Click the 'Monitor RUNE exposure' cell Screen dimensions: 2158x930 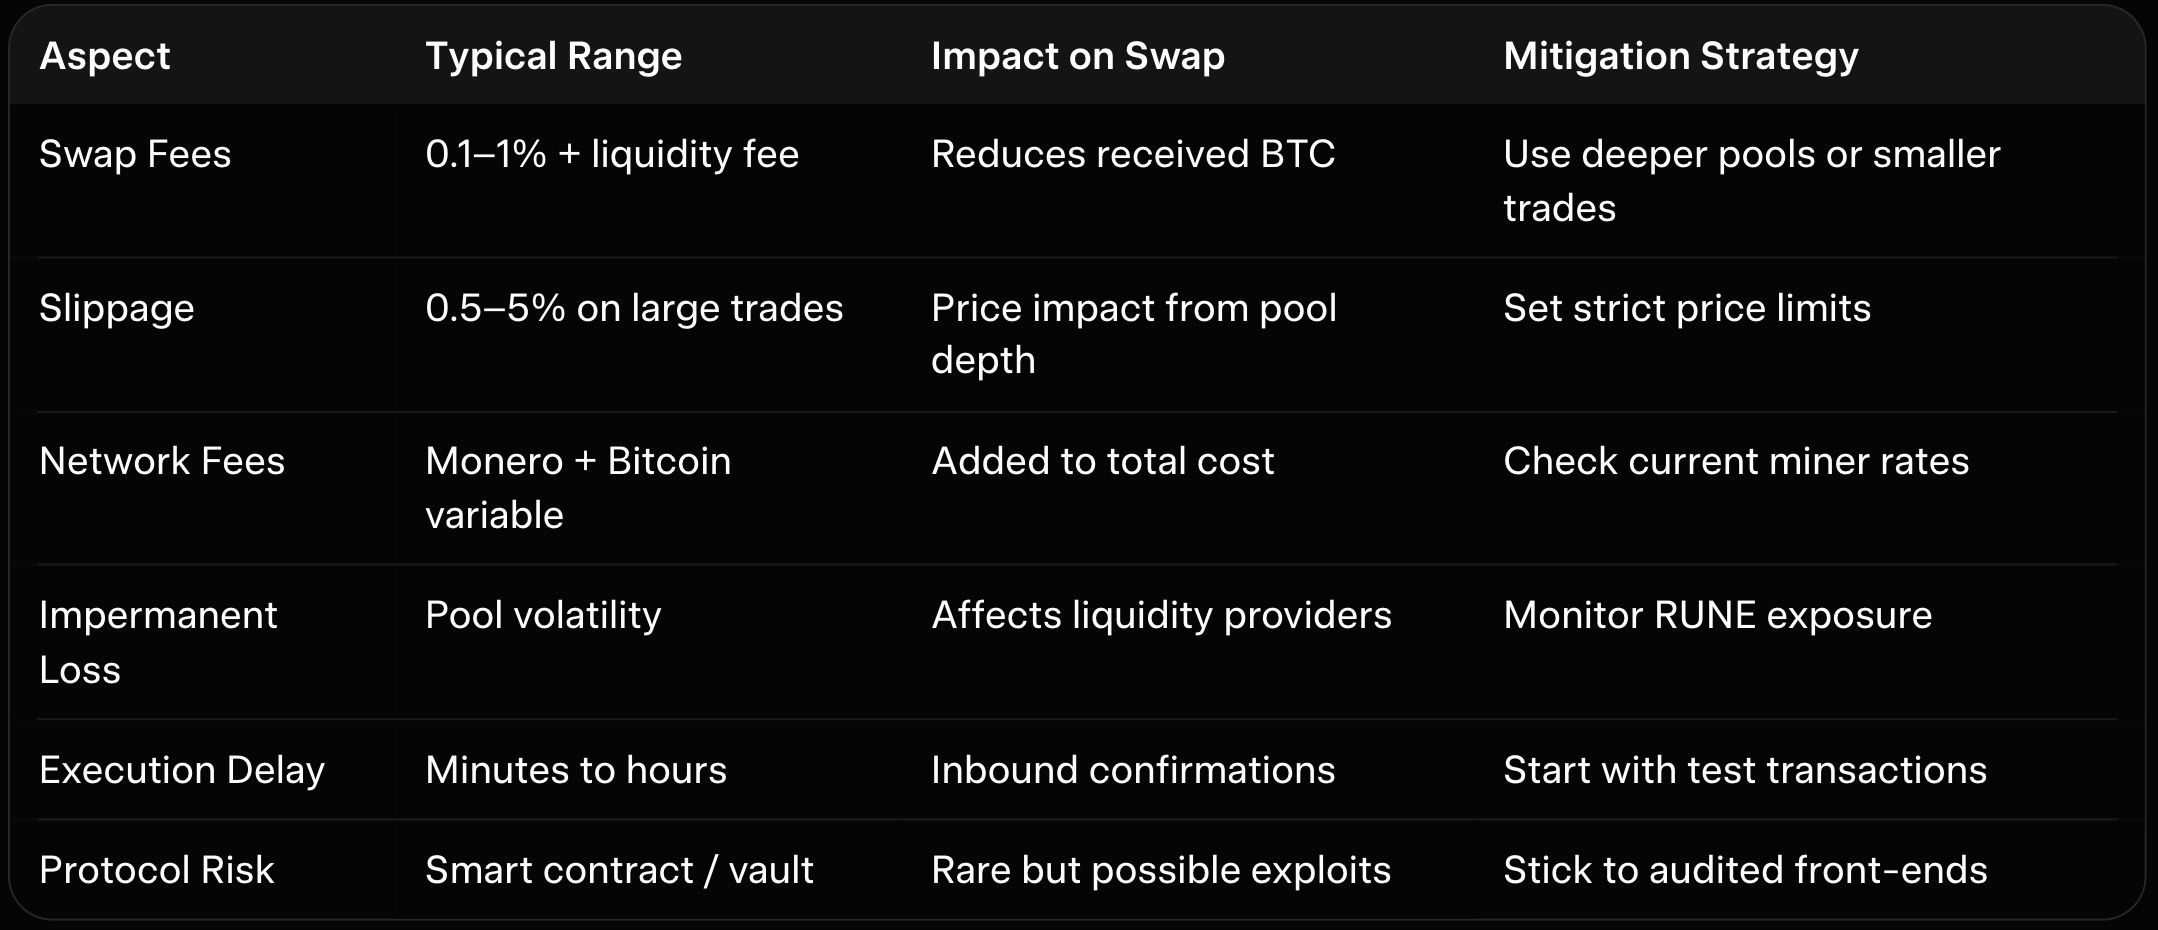(x=1717, y=615)
